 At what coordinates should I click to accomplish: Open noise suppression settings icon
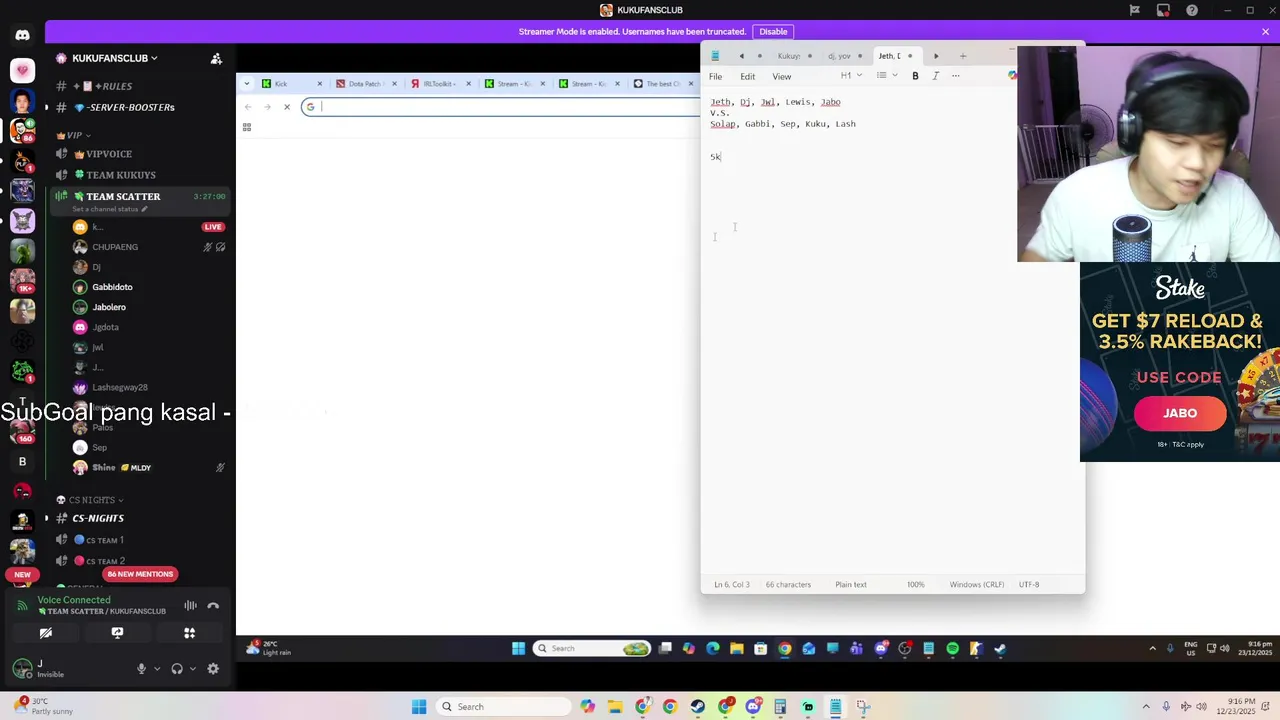(190, 605)
